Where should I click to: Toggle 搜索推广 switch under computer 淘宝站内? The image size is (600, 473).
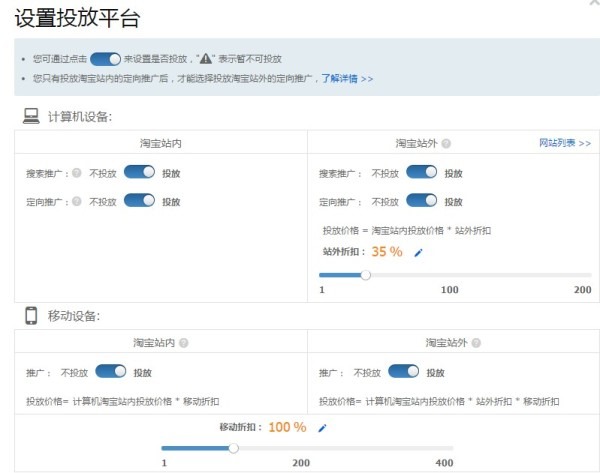point(139,173)
